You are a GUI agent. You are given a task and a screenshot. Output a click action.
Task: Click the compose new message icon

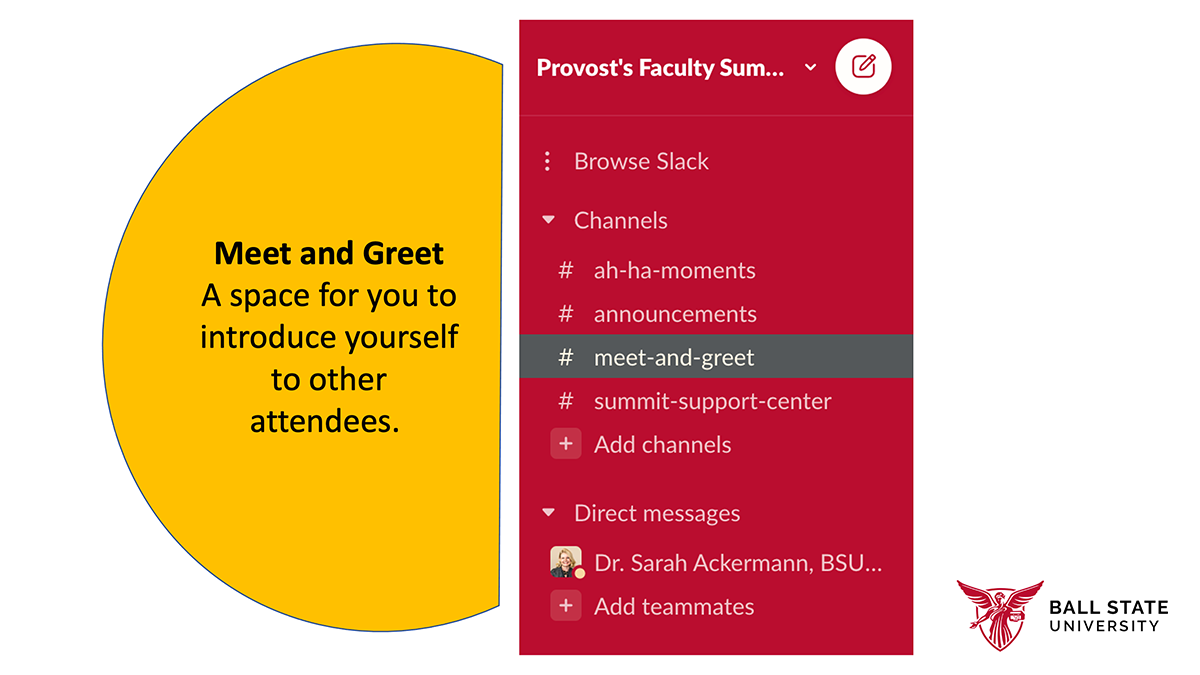pos(863,67)
